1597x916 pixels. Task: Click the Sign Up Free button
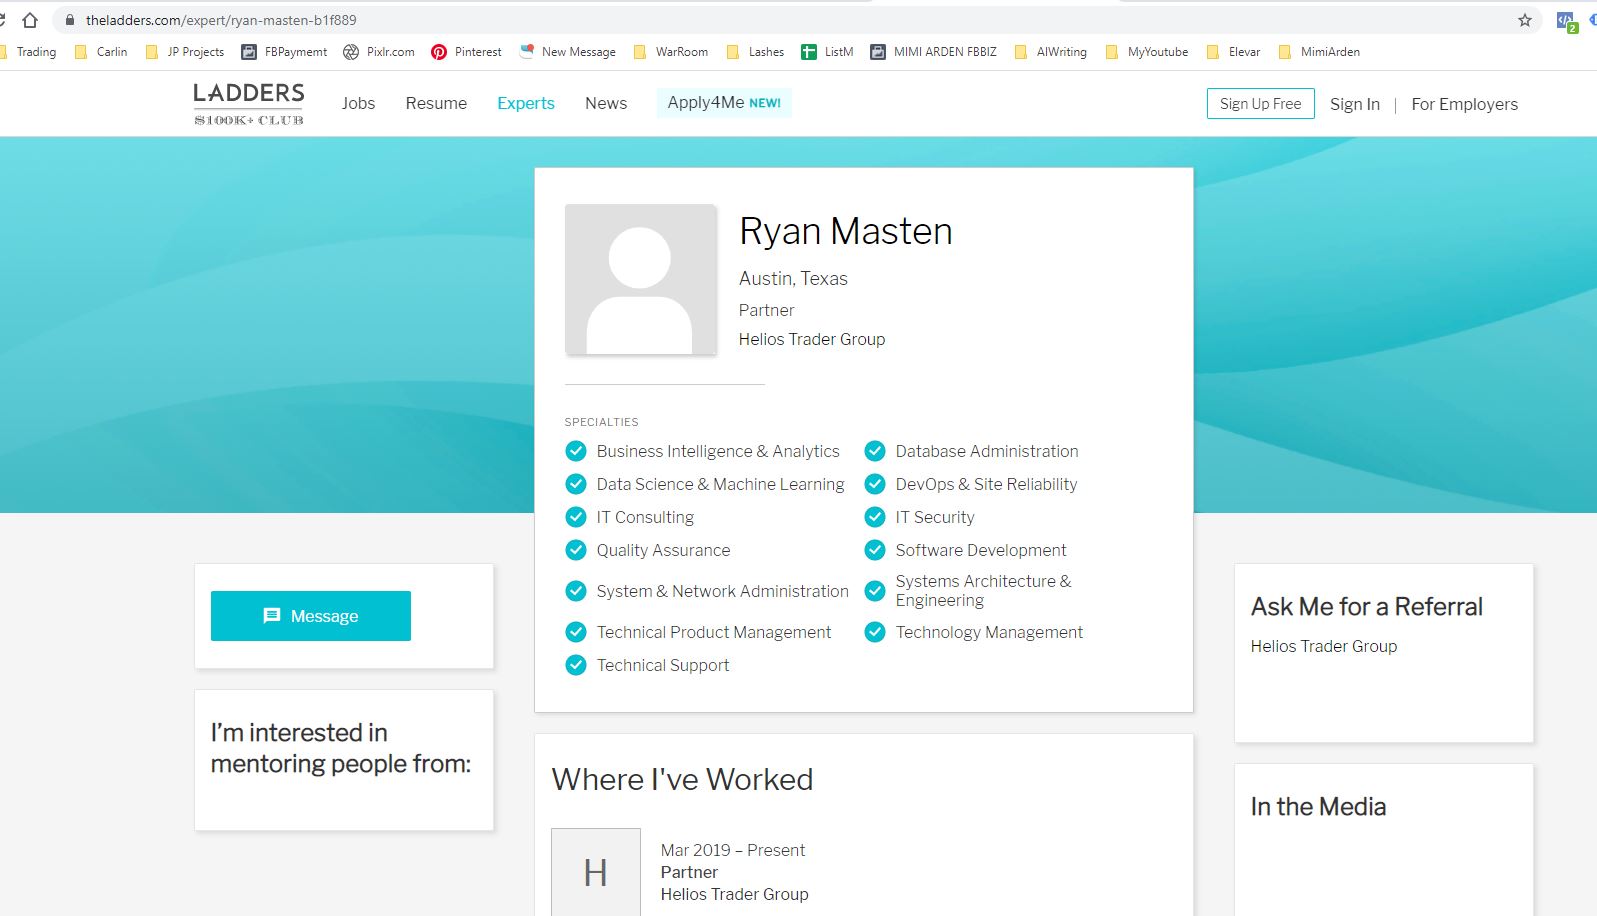pyautogui.click(x=1261, y=104)
